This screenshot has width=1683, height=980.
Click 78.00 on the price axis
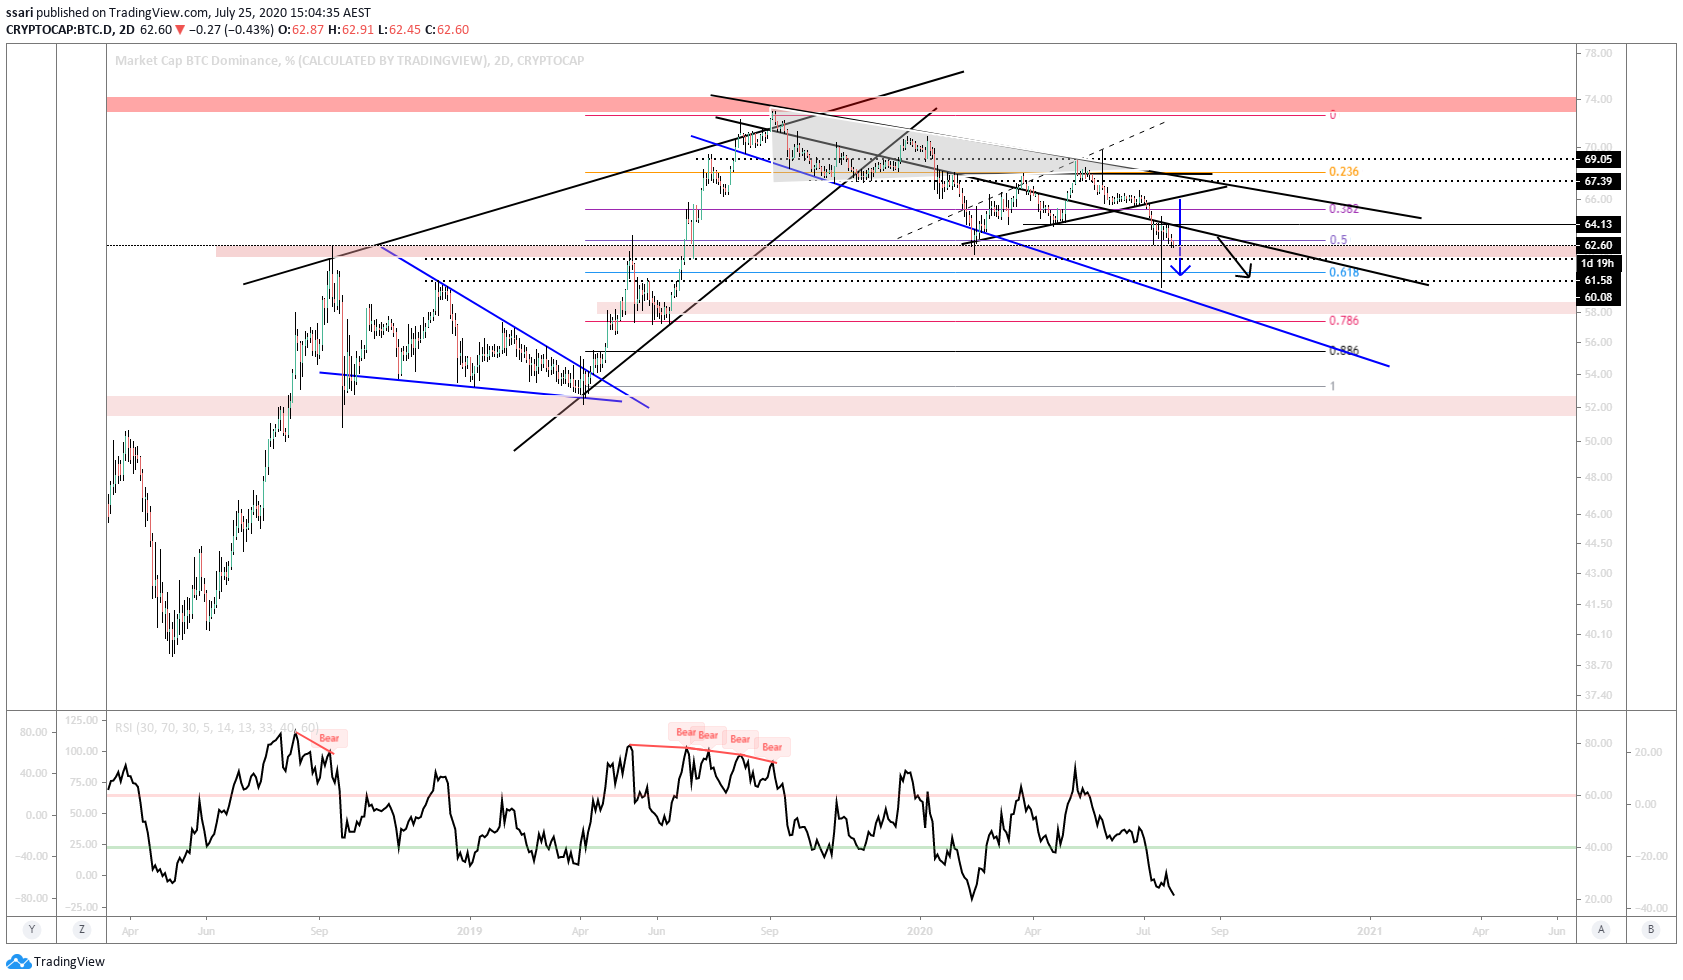[1598, 53]
